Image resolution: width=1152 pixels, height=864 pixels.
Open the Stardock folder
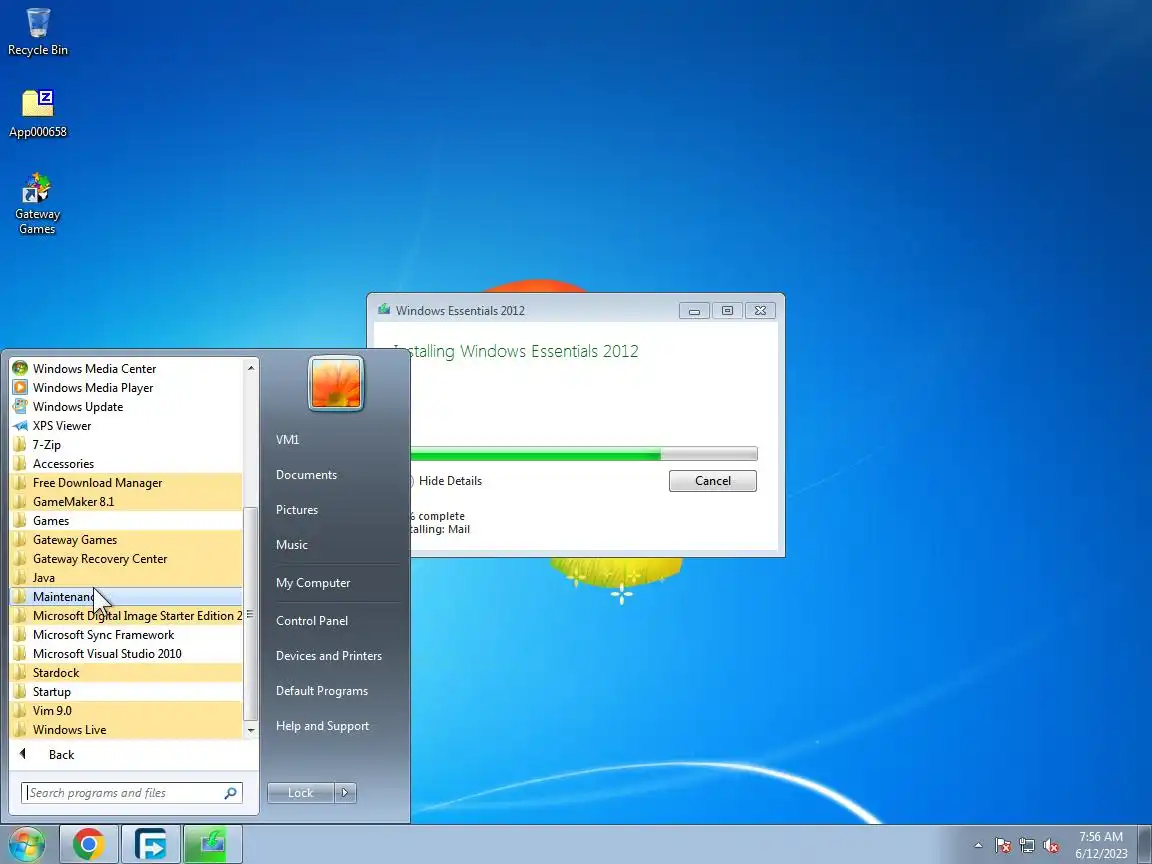tap(126, 673)
